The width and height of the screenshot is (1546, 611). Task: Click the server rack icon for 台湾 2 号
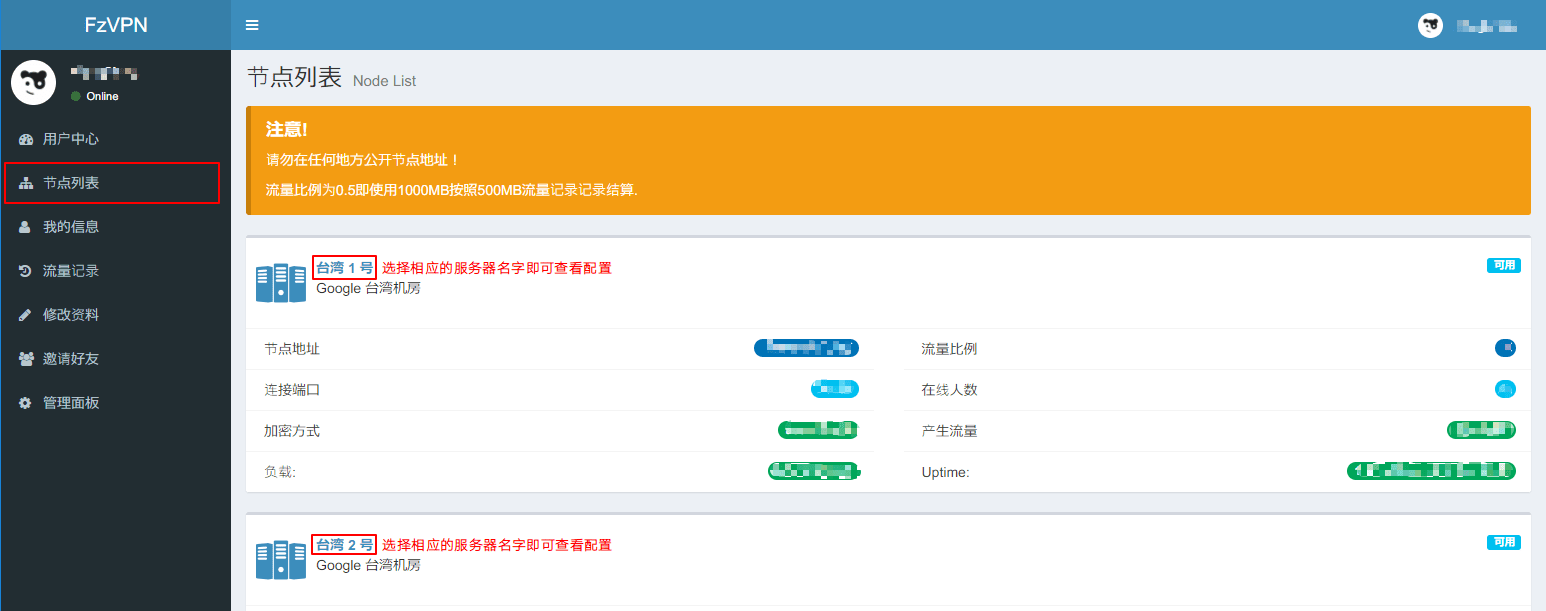click(280, 560)
